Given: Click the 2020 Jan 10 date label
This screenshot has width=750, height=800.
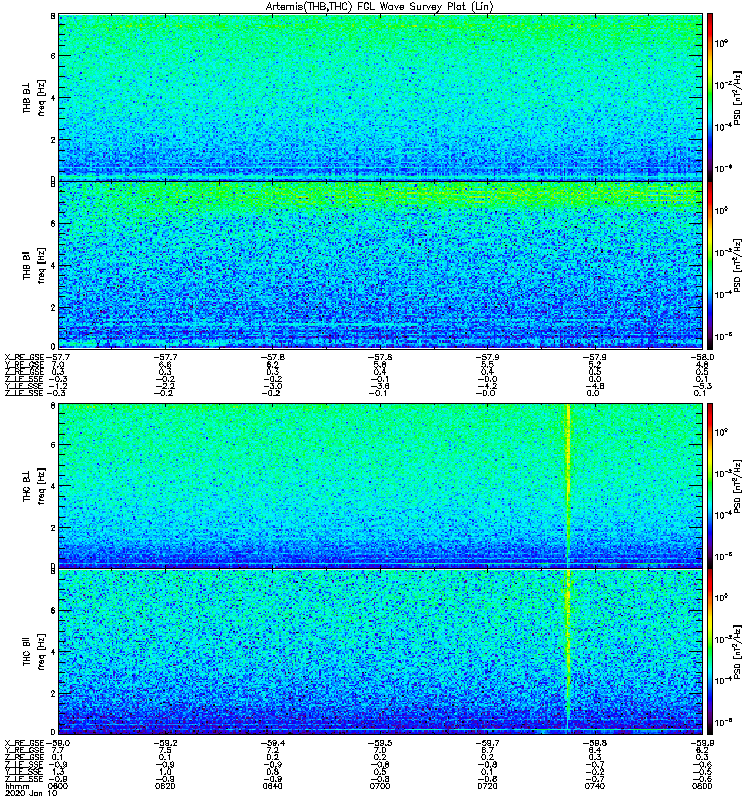Looking at the screenshot, I should click(31, 793).
